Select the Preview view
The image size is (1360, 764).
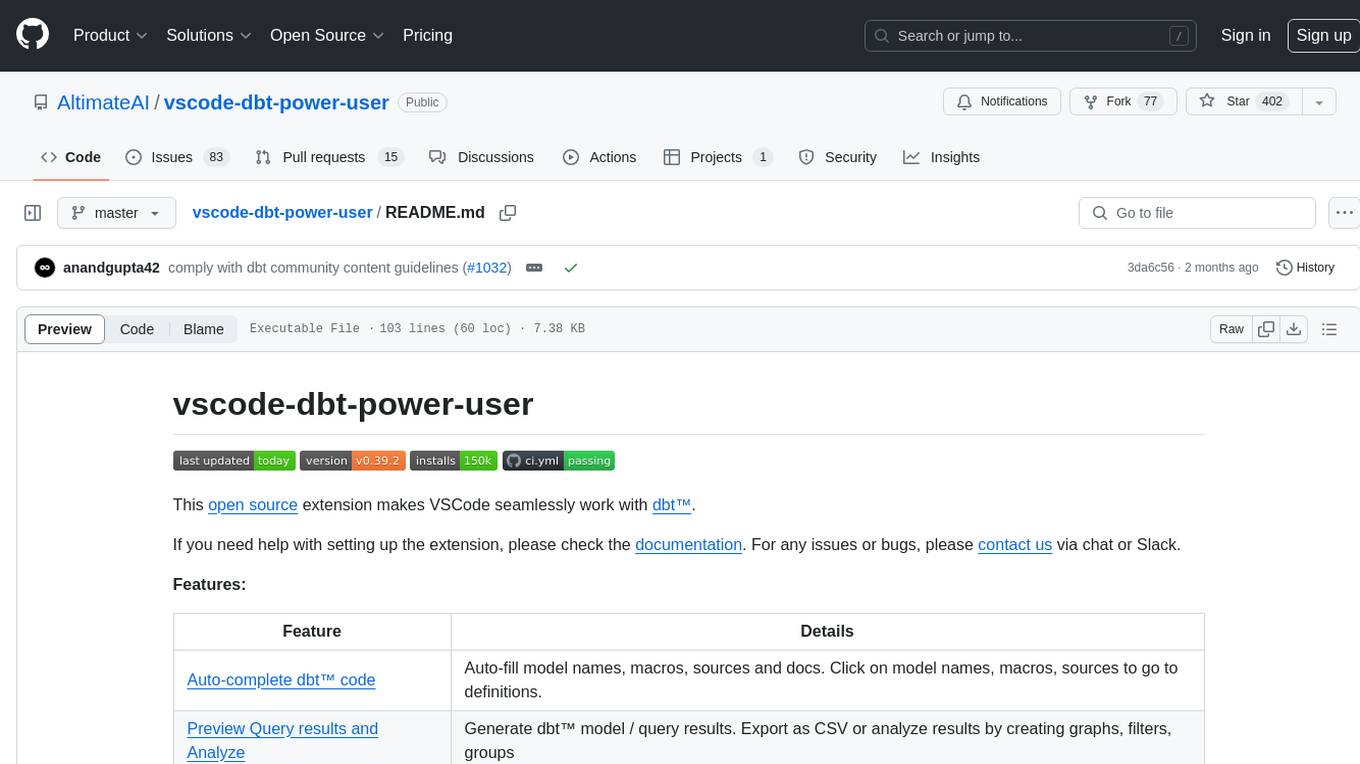65,329
